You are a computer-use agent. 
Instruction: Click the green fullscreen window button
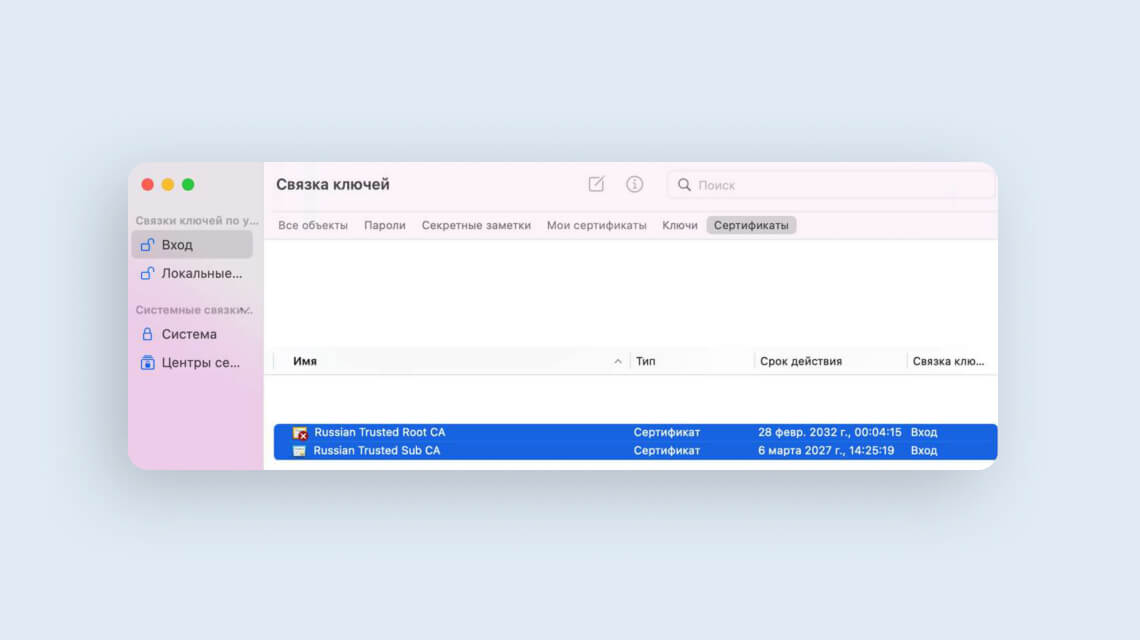tap(188, 185)
